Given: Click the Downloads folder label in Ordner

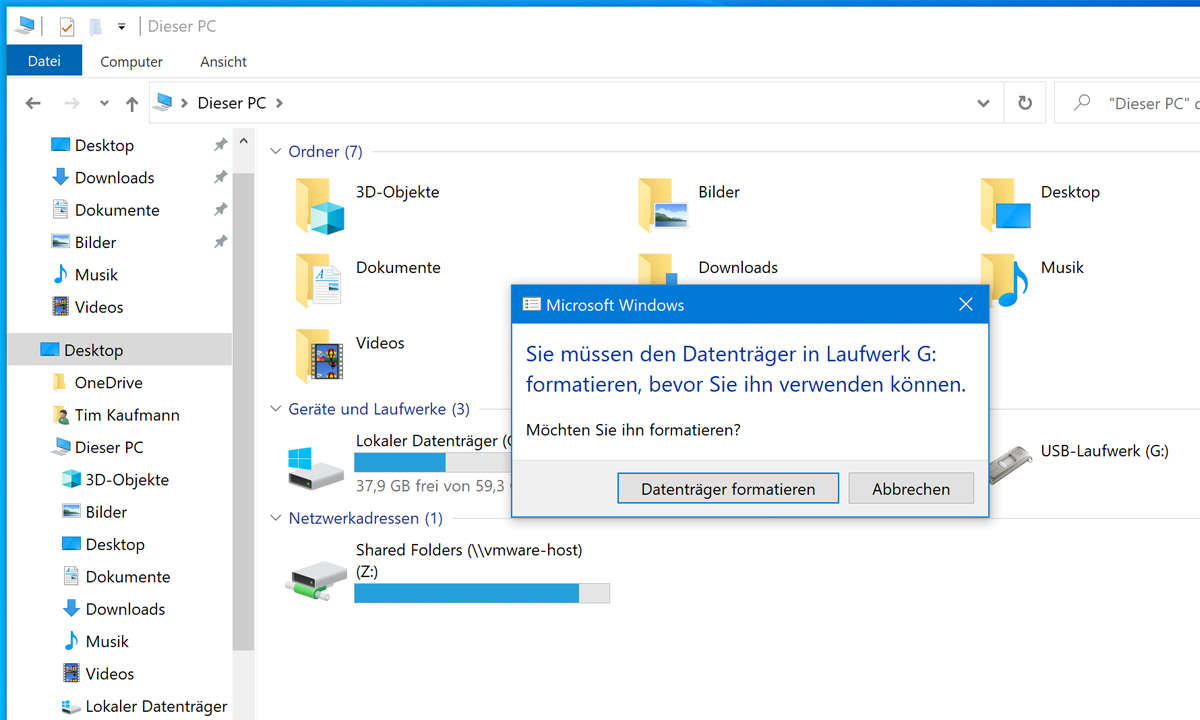Looking at the screenshot, I should 738,267.
